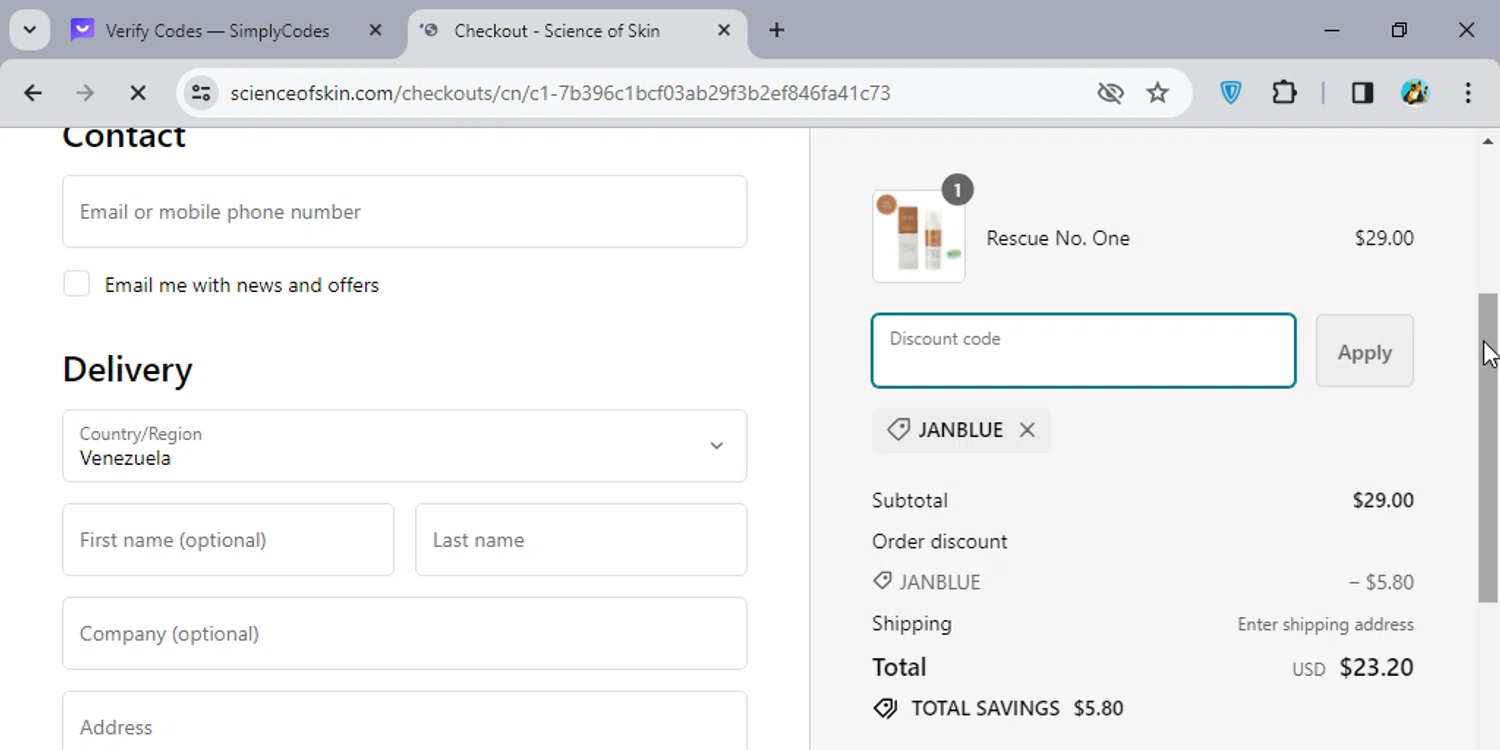The height and width of the screenshot is (750, 1500).
Task: Open Chrome three-dot menu
Action: click(1468, 93)
